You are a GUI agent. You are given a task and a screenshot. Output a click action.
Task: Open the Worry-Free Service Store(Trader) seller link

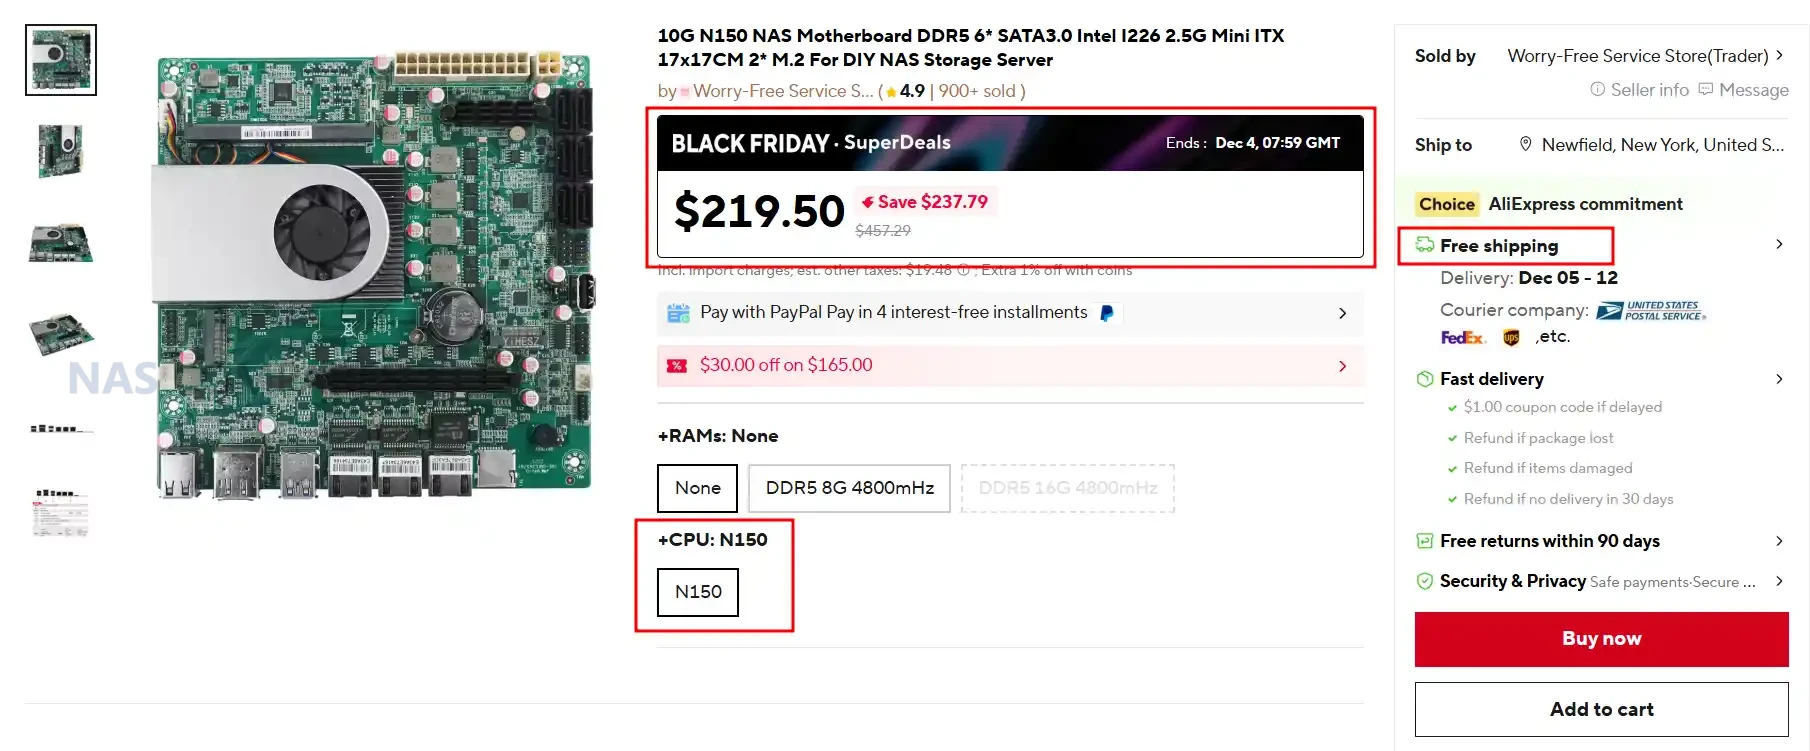click(x=1638, y=56)
